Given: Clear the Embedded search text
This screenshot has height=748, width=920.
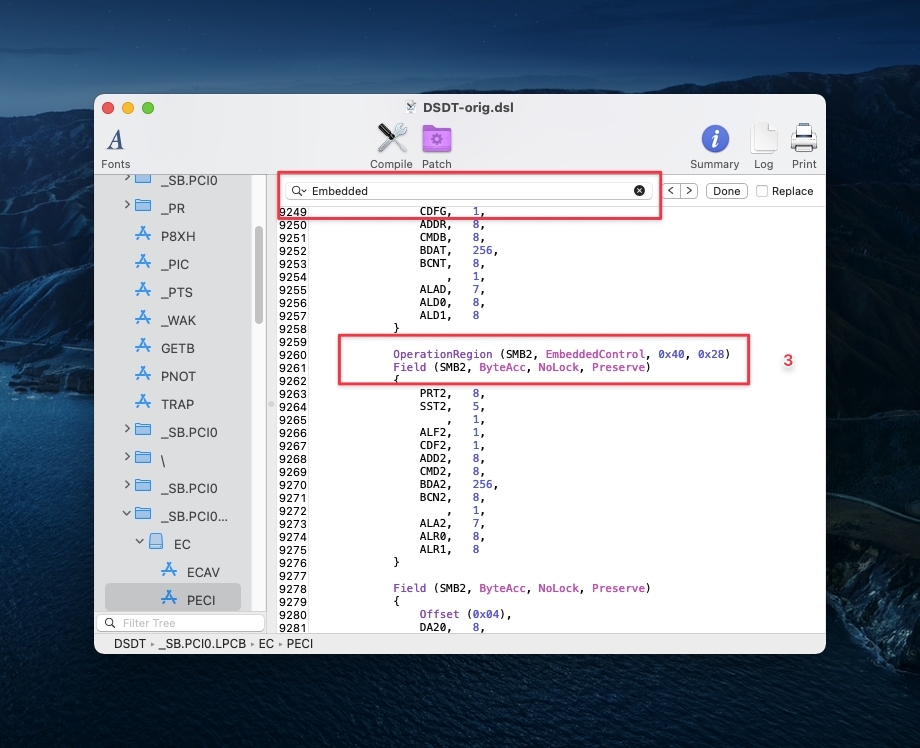Looking at the screenshot, I should pyautogui.click(x=639, y=191).
